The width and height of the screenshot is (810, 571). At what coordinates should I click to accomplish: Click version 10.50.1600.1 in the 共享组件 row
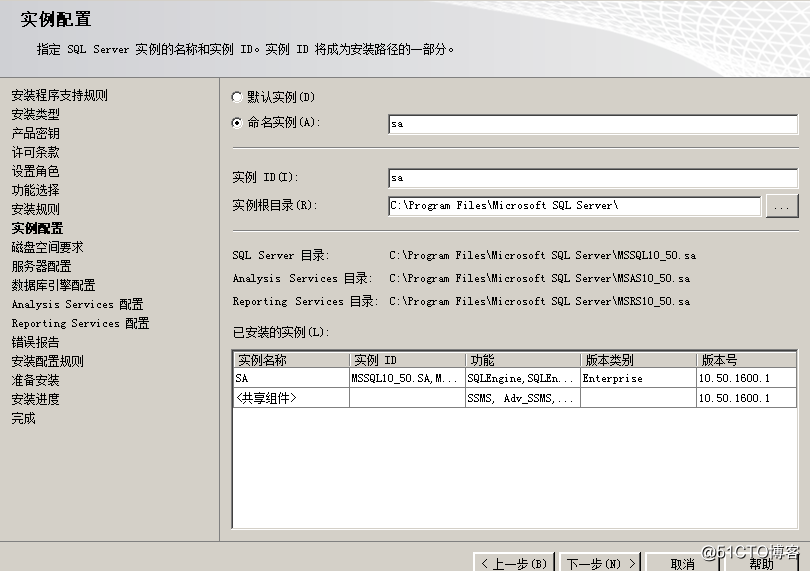tap(746, 398)
